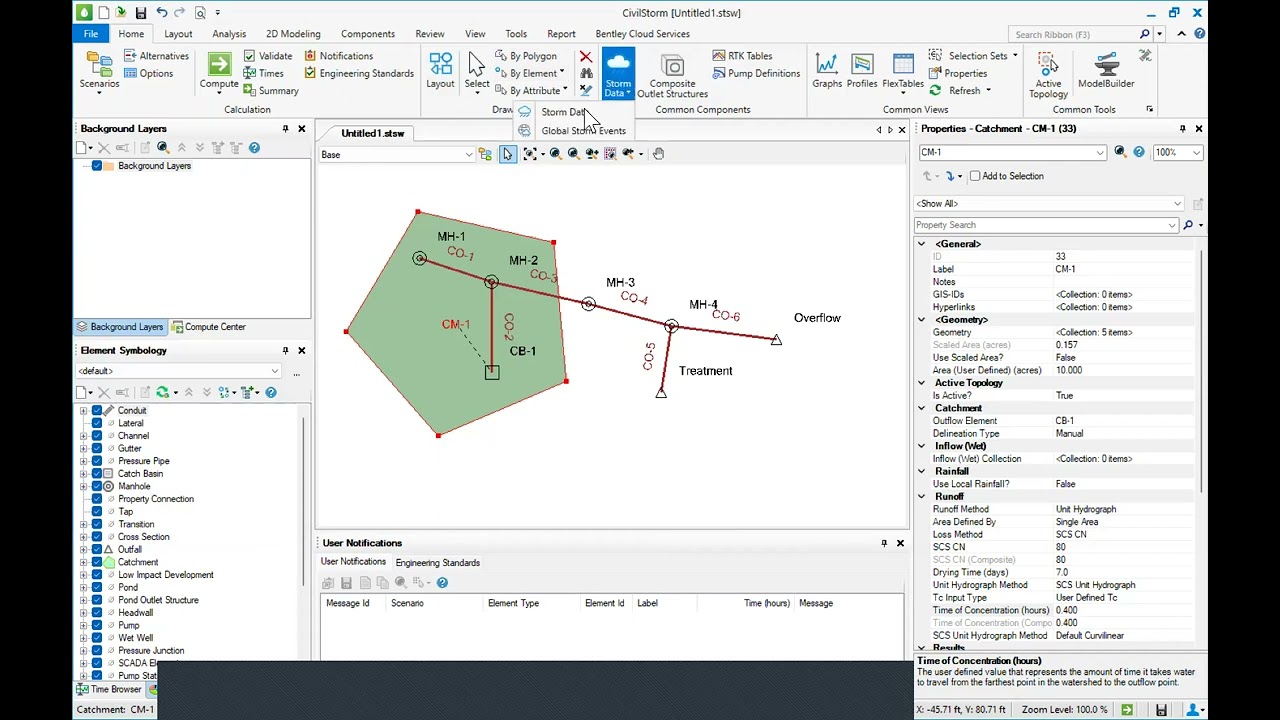The height and width of the screenshot is (720, 1280).
Task: Click the SCS CN value 80
Action: (x=1124, y=547)
